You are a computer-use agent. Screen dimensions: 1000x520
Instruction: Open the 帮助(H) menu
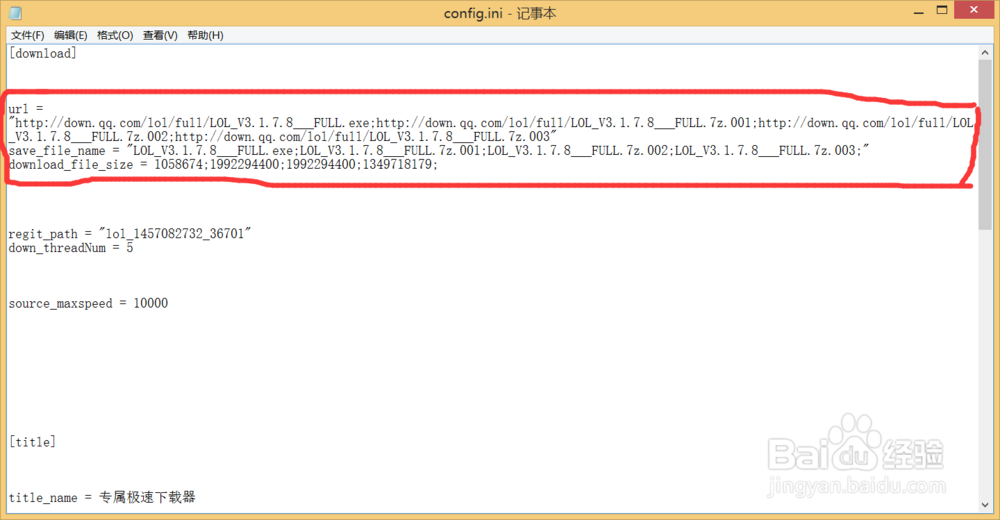205,35
